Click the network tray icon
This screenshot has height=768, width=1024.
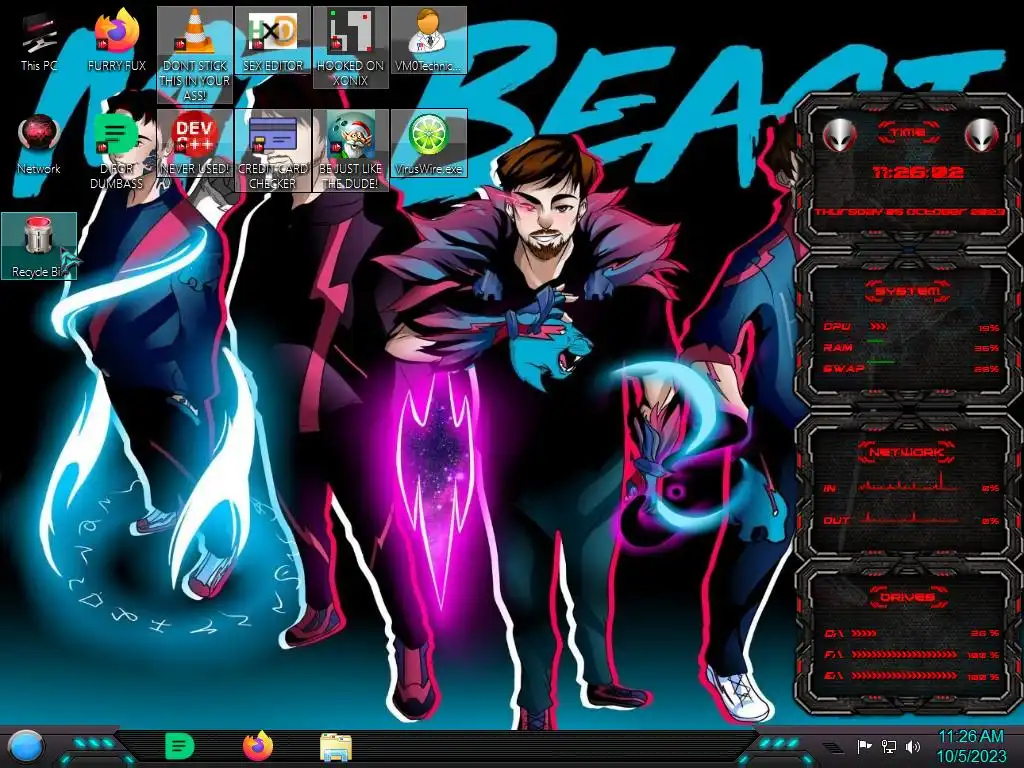point(888,746)
